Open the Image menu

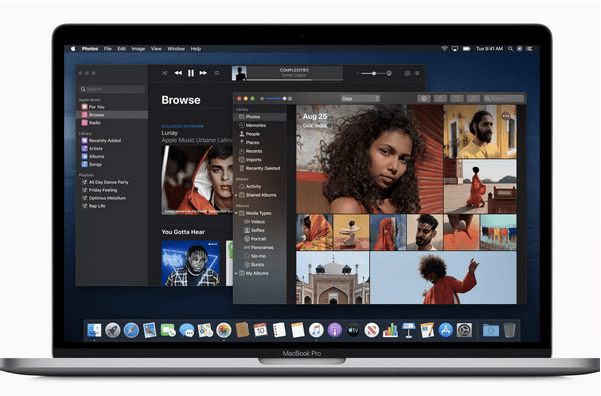pyautogui.click(x=138, y=49)
